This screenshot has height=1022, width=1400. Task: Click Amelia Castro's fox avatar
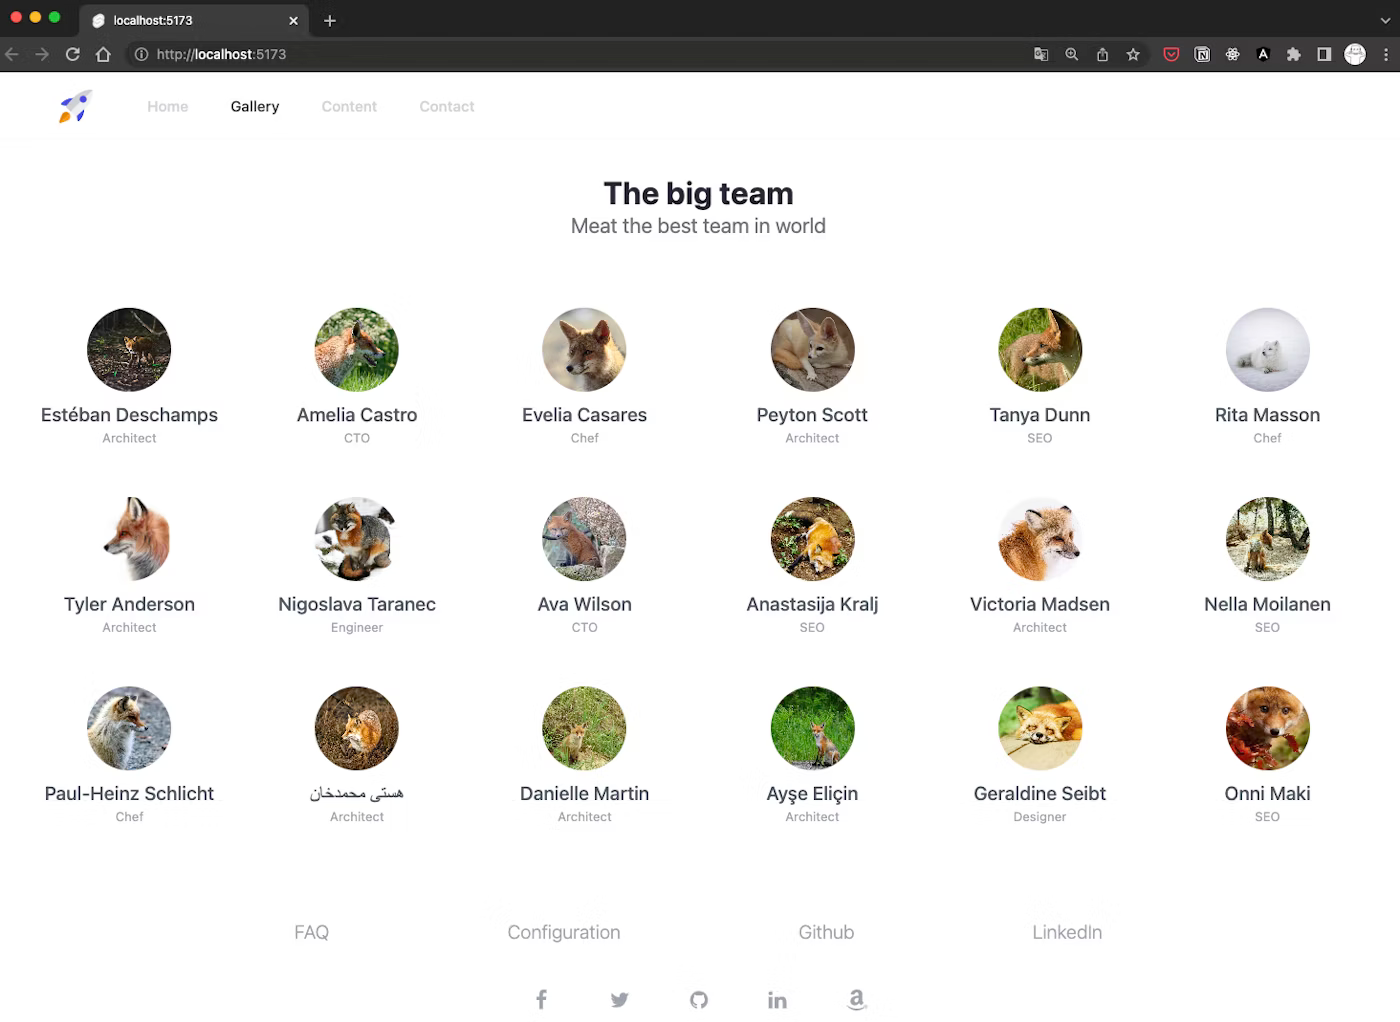357,350
